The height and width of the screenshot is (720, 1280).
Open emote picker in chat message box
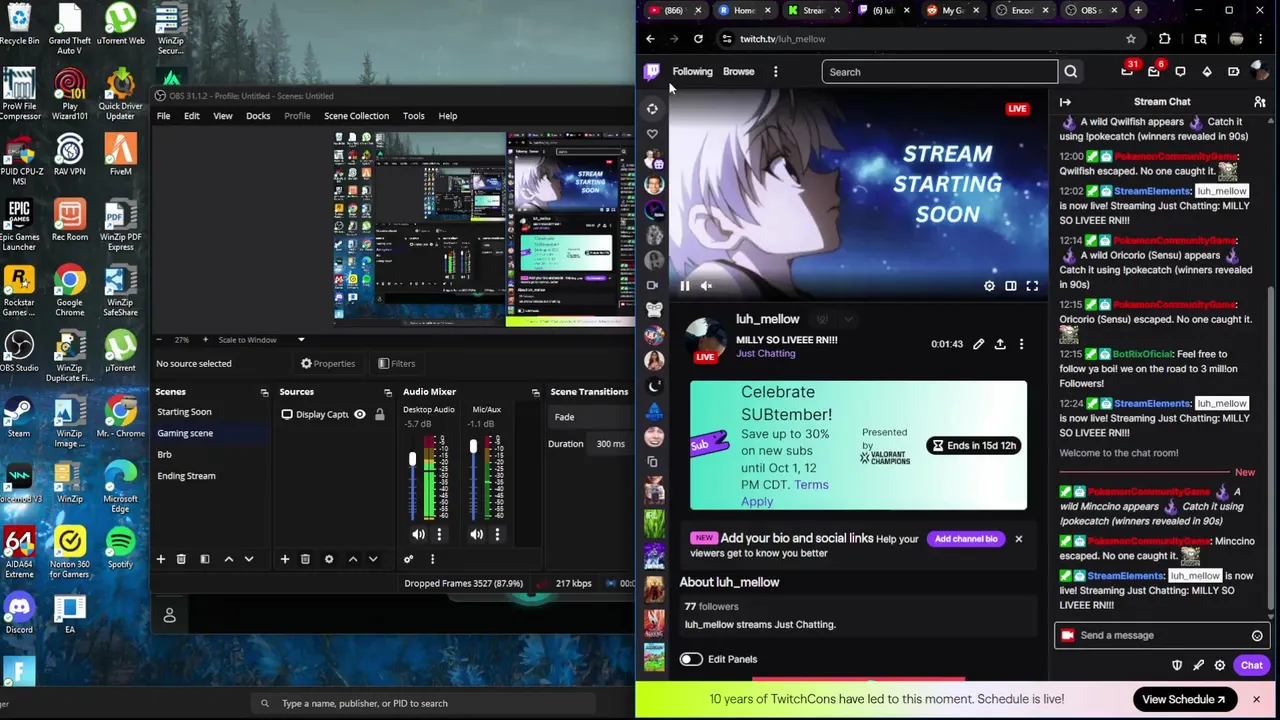[1257, 636]
